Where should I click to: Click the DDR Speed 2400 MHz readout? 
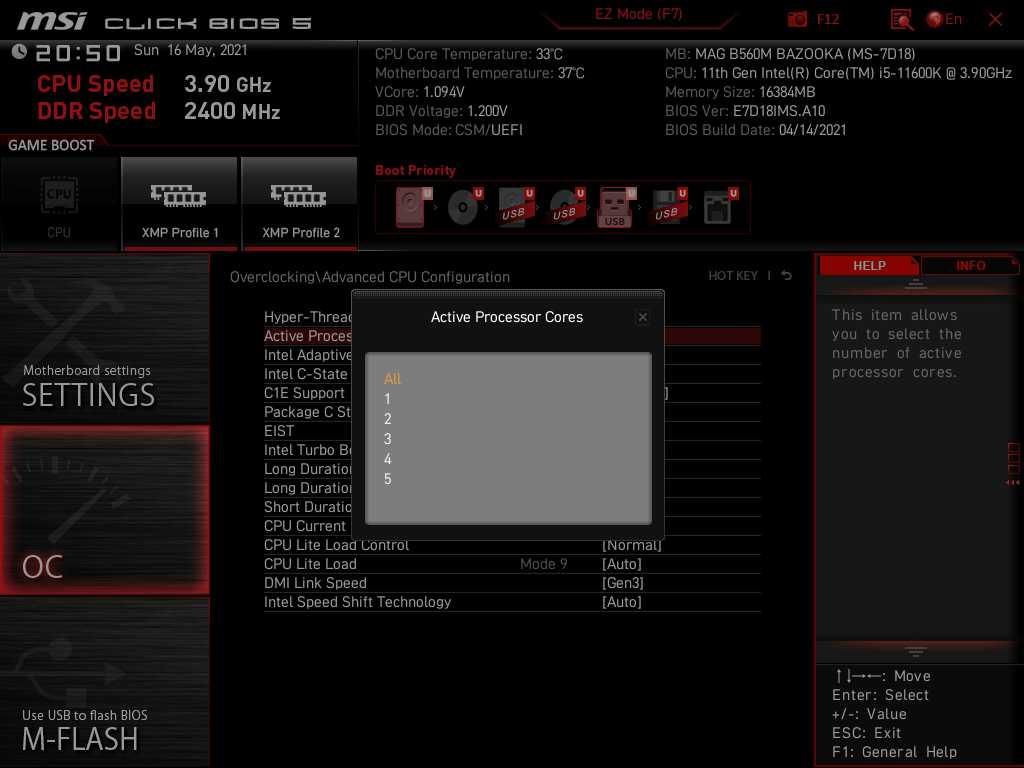tap(159, 111)
